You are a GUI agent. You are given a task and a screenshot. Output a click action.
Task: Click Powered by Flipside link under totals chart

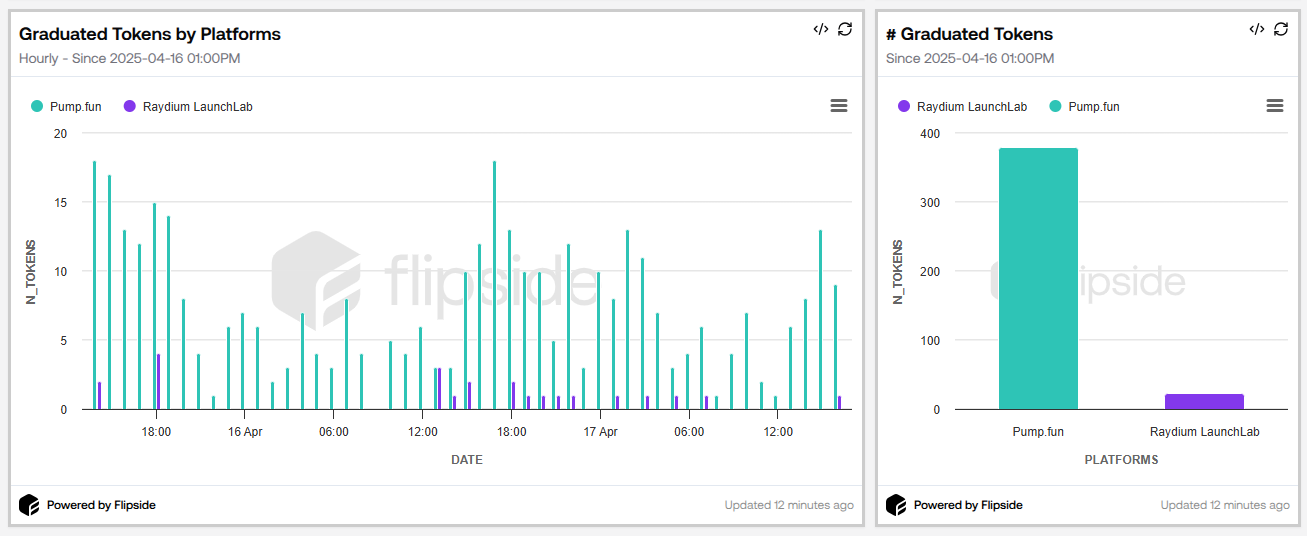tap(968, 505)
